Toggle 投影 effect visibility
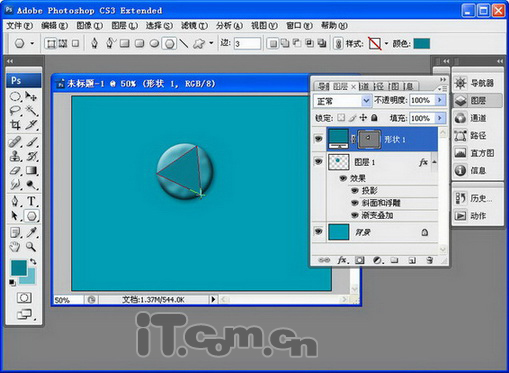The image size is (509, 373). point(355,191)
